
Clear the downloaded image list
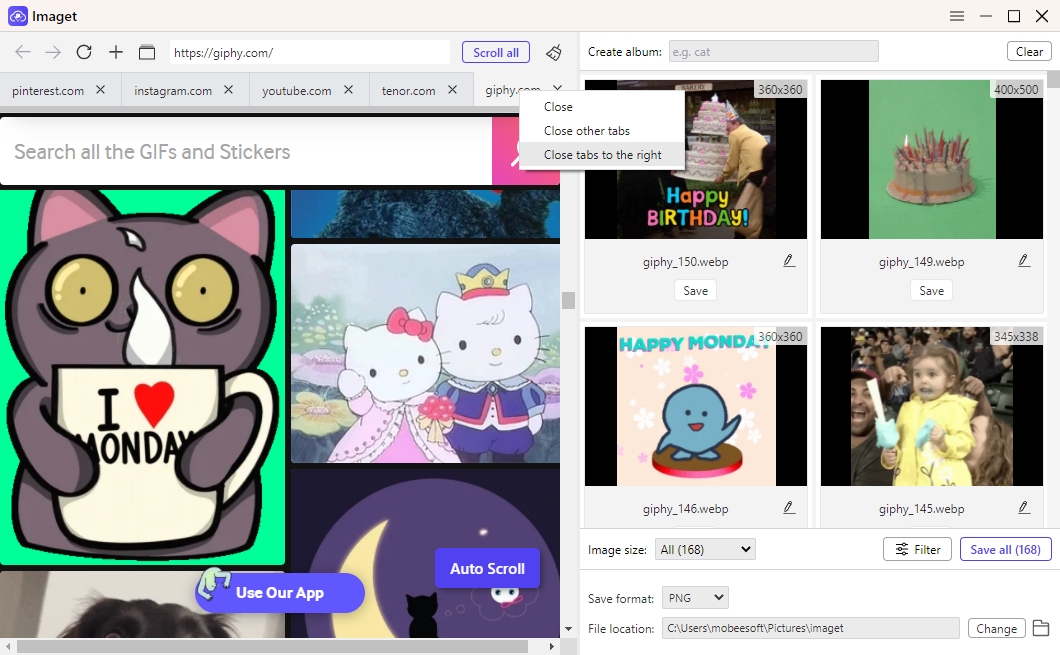pos(1029,51)
